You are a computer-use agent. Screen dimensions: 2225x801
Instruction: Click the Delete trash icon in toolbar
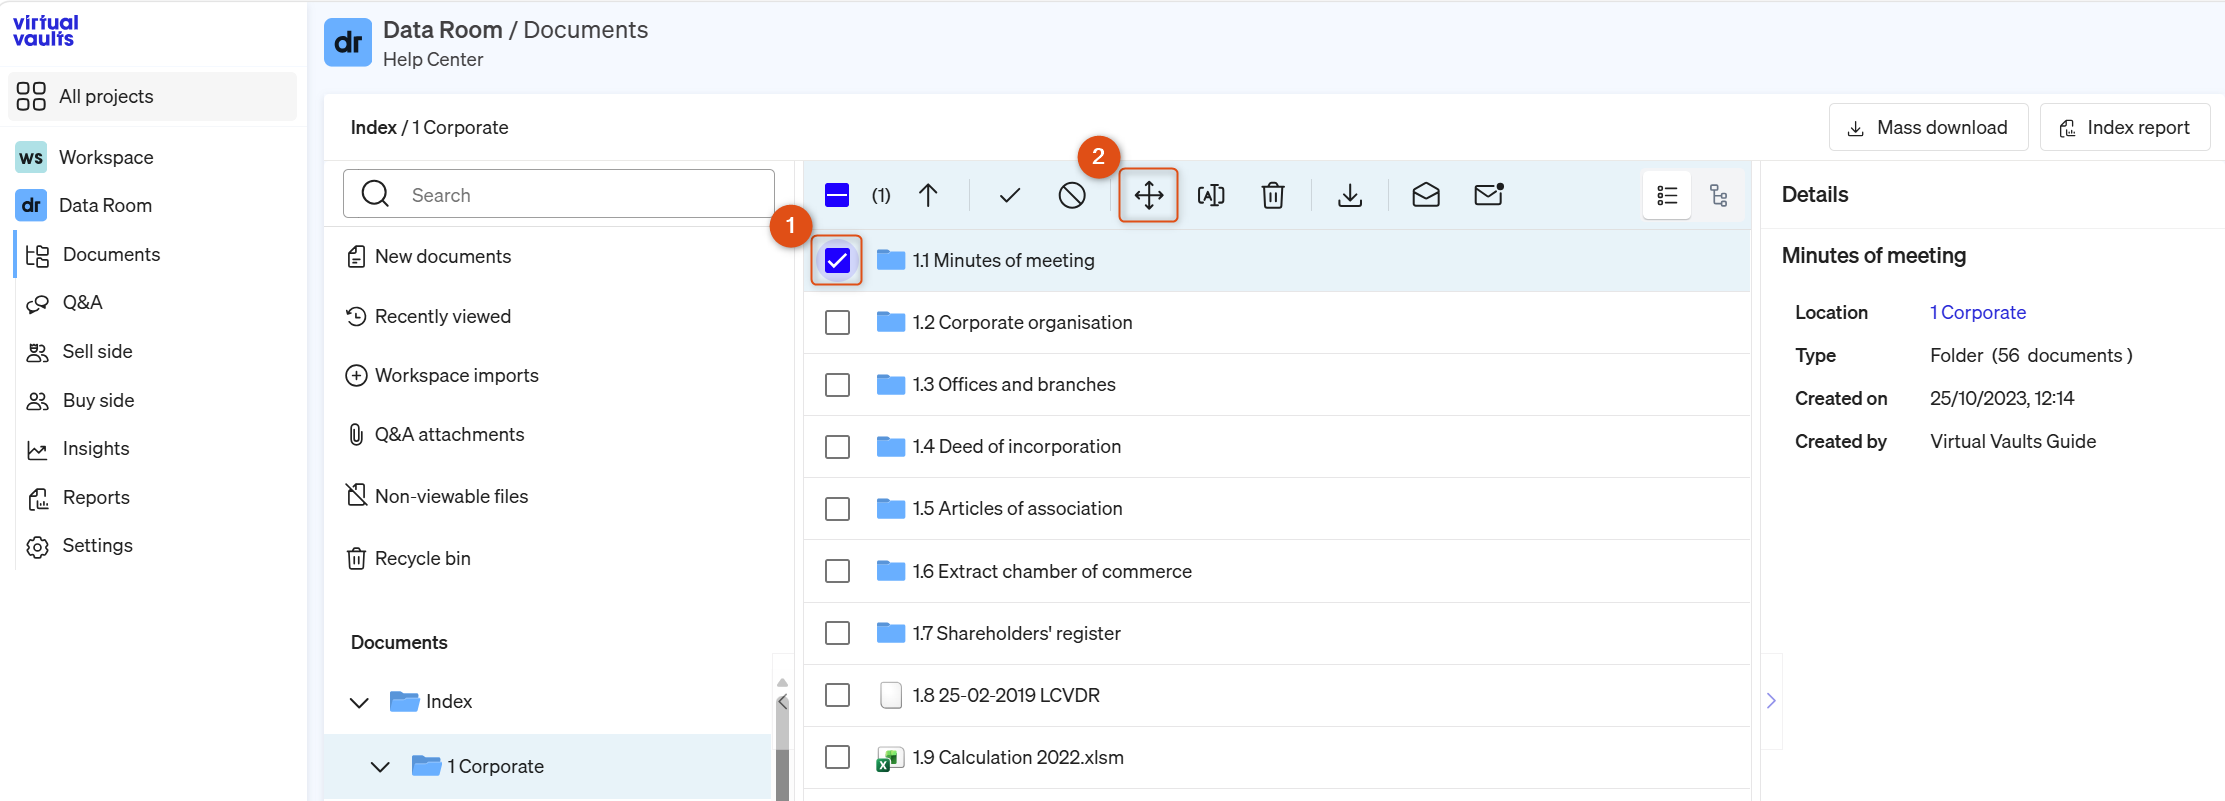tap(1272, 195)
